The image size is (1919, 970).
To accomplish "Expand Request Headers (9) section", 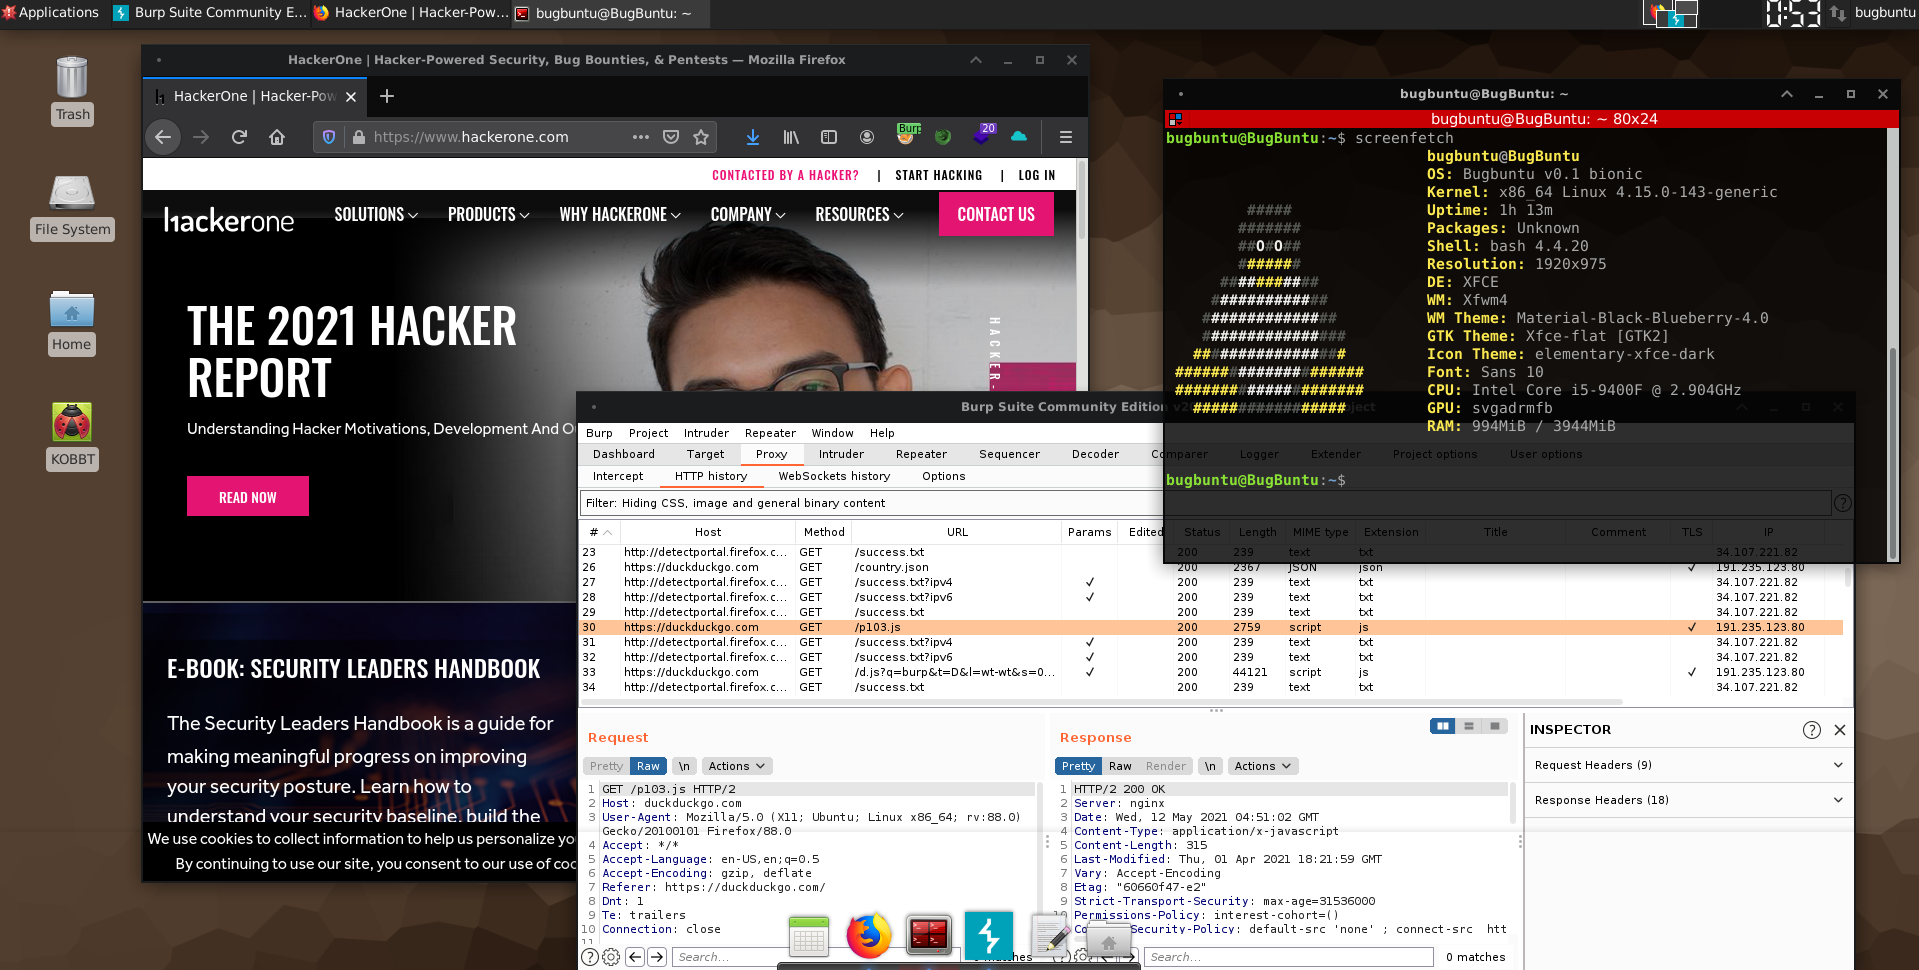I will 1688,765.
